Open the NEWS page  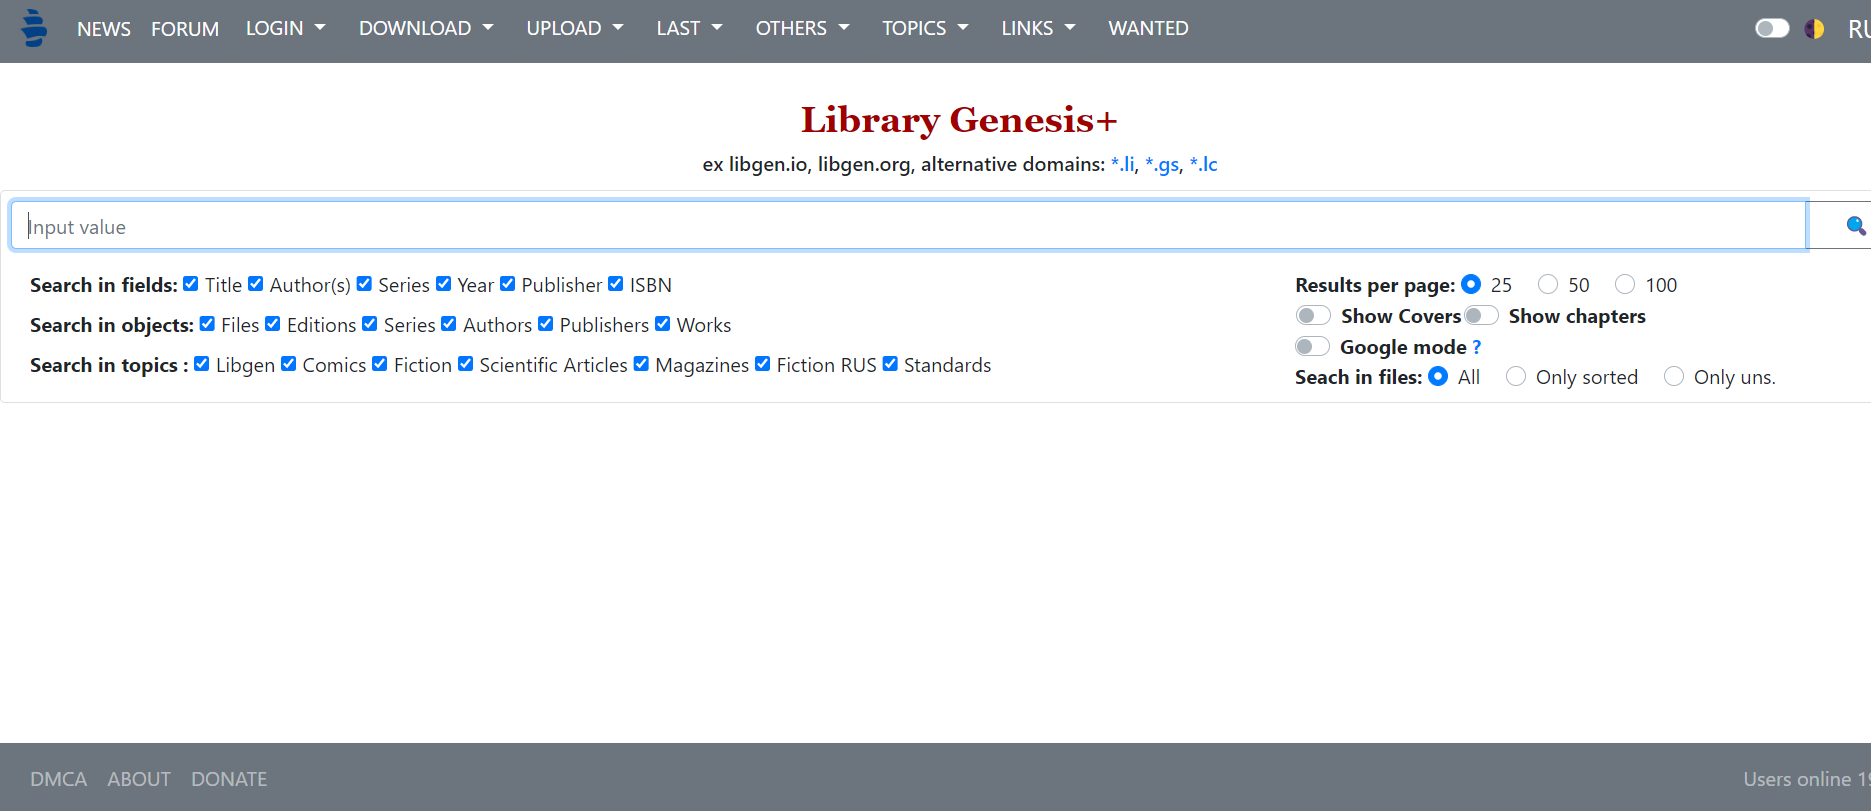tap(104, 29)
